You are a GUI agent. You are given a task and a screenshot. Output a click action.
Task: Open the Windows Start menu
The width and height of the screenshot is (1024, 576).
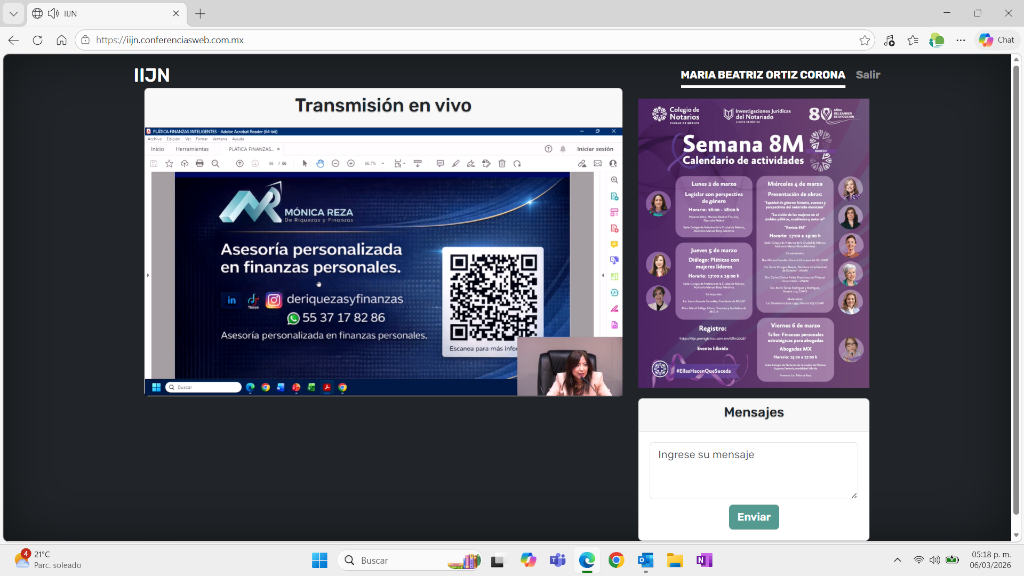(319, 560)
